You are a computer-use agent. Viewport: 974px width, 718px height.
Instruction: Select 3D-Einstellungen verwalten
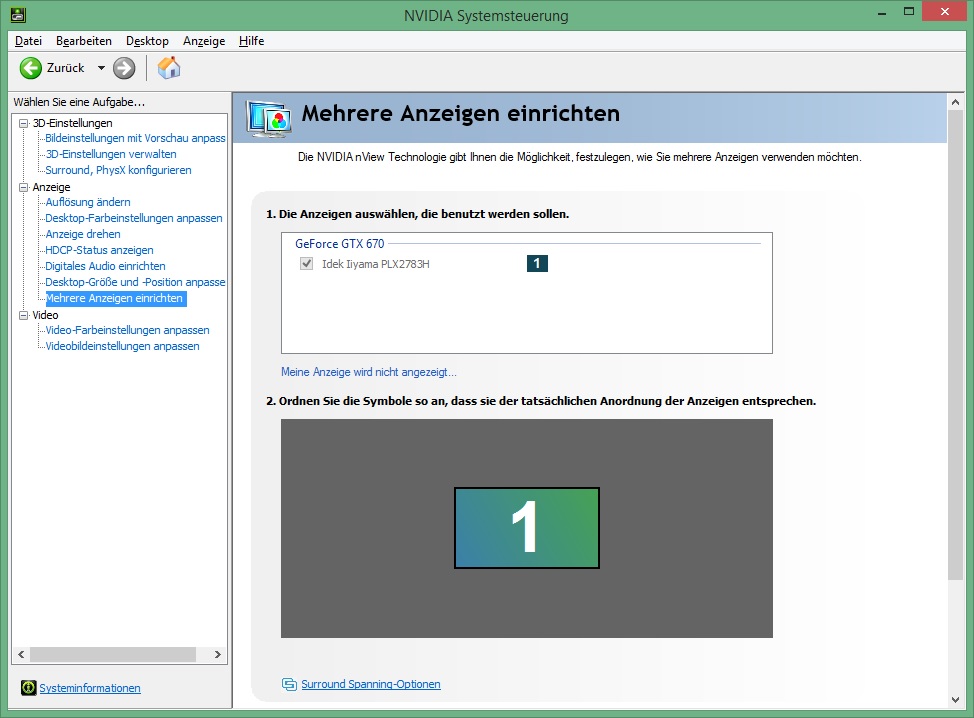tap(111, 154)
